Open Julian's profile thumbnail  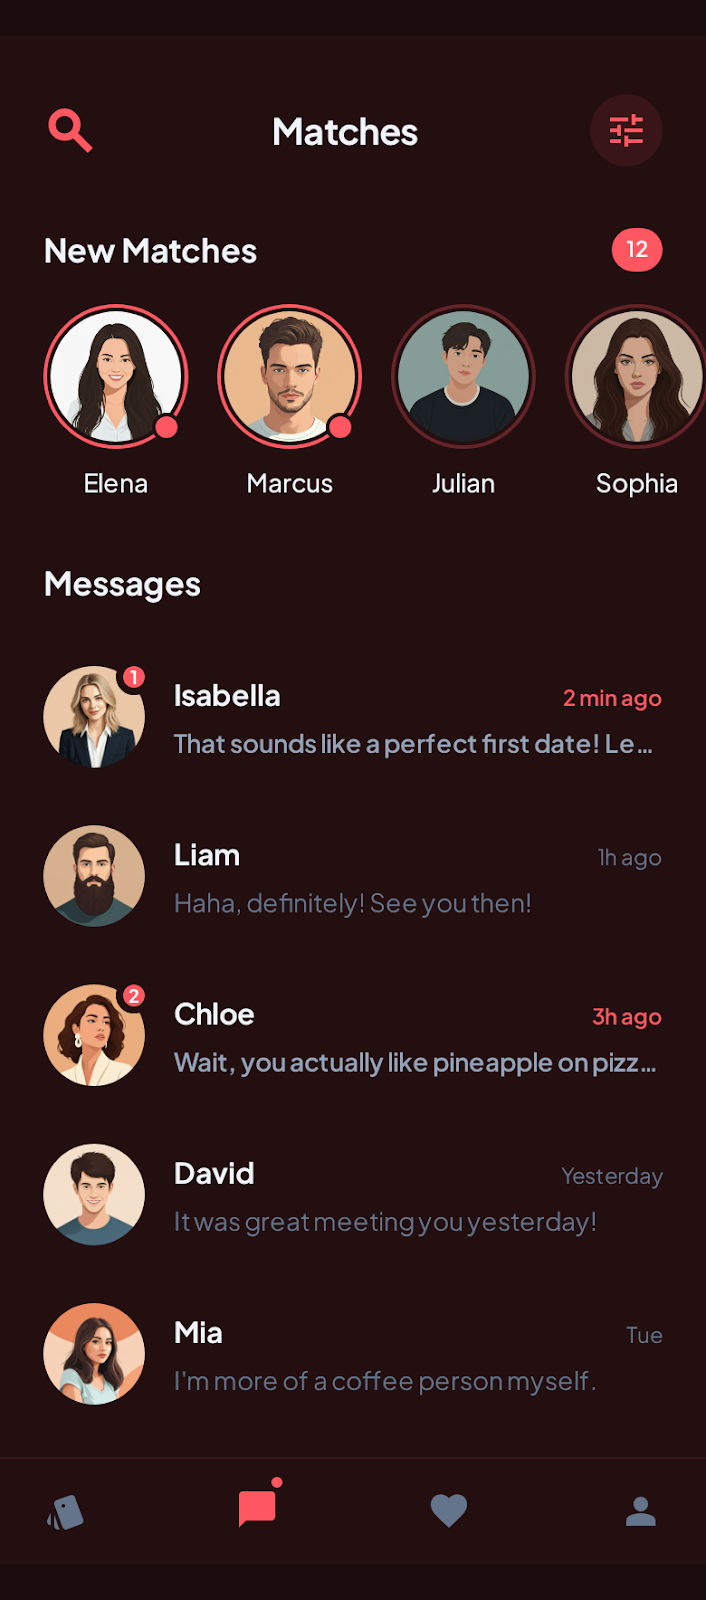pyautogui.click(x=463, y=377)
